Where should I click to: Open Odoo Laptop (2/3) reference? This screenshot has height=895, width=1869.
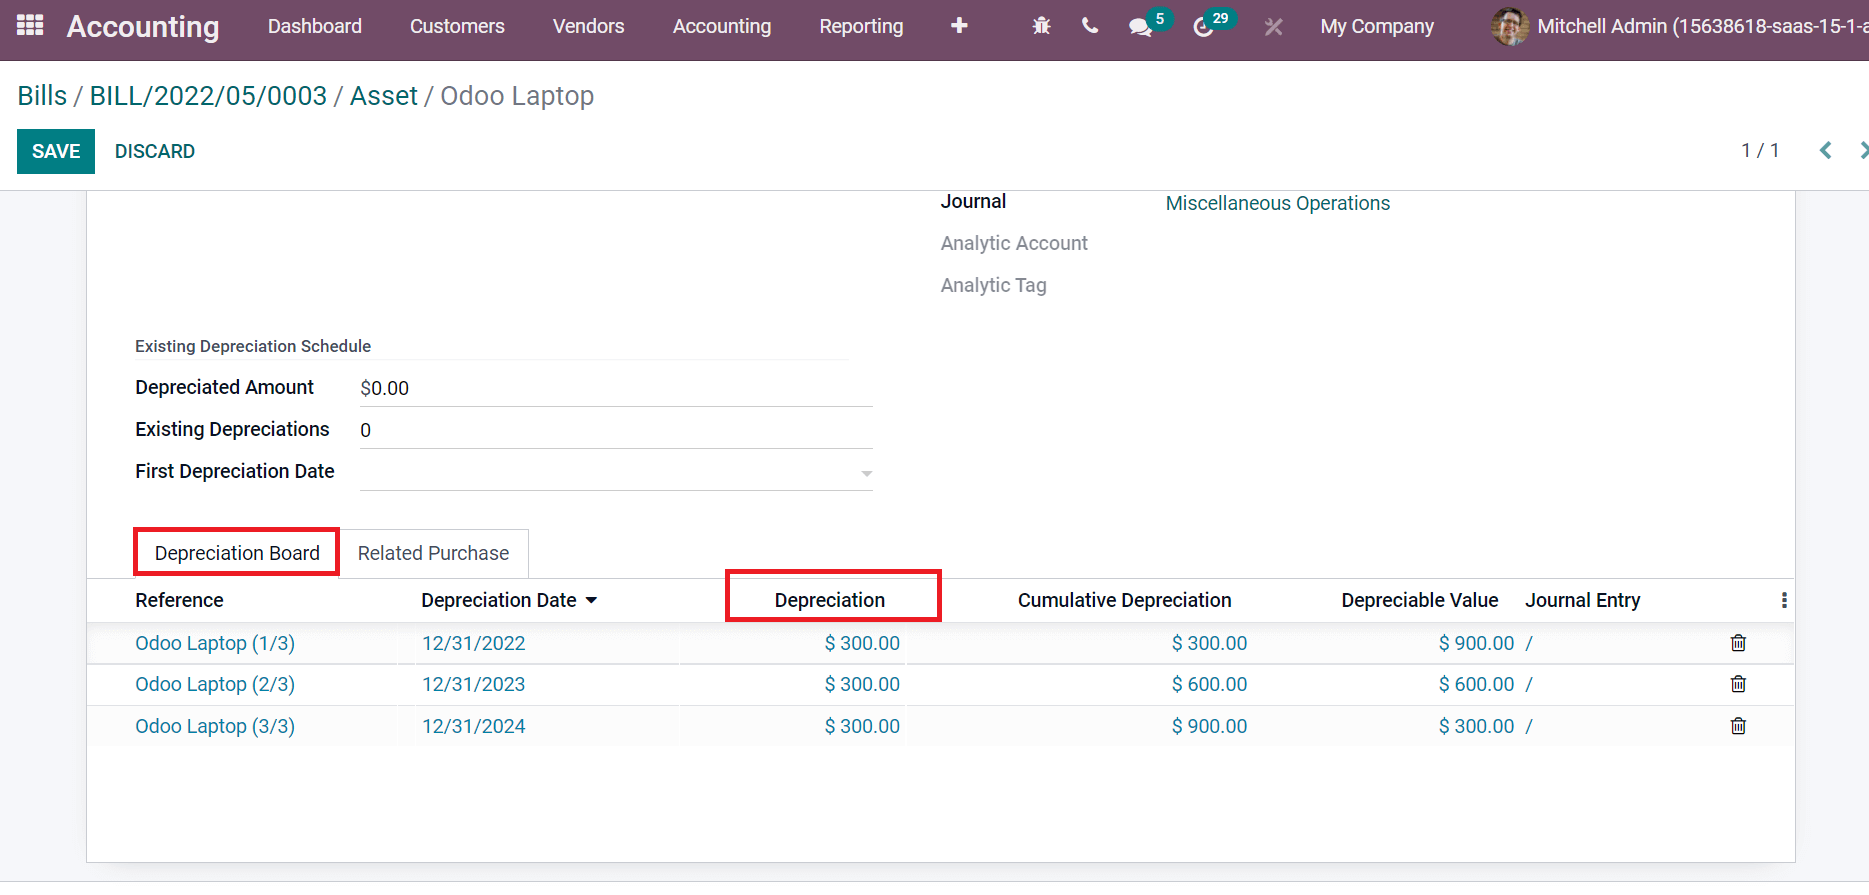click(215, 684)
